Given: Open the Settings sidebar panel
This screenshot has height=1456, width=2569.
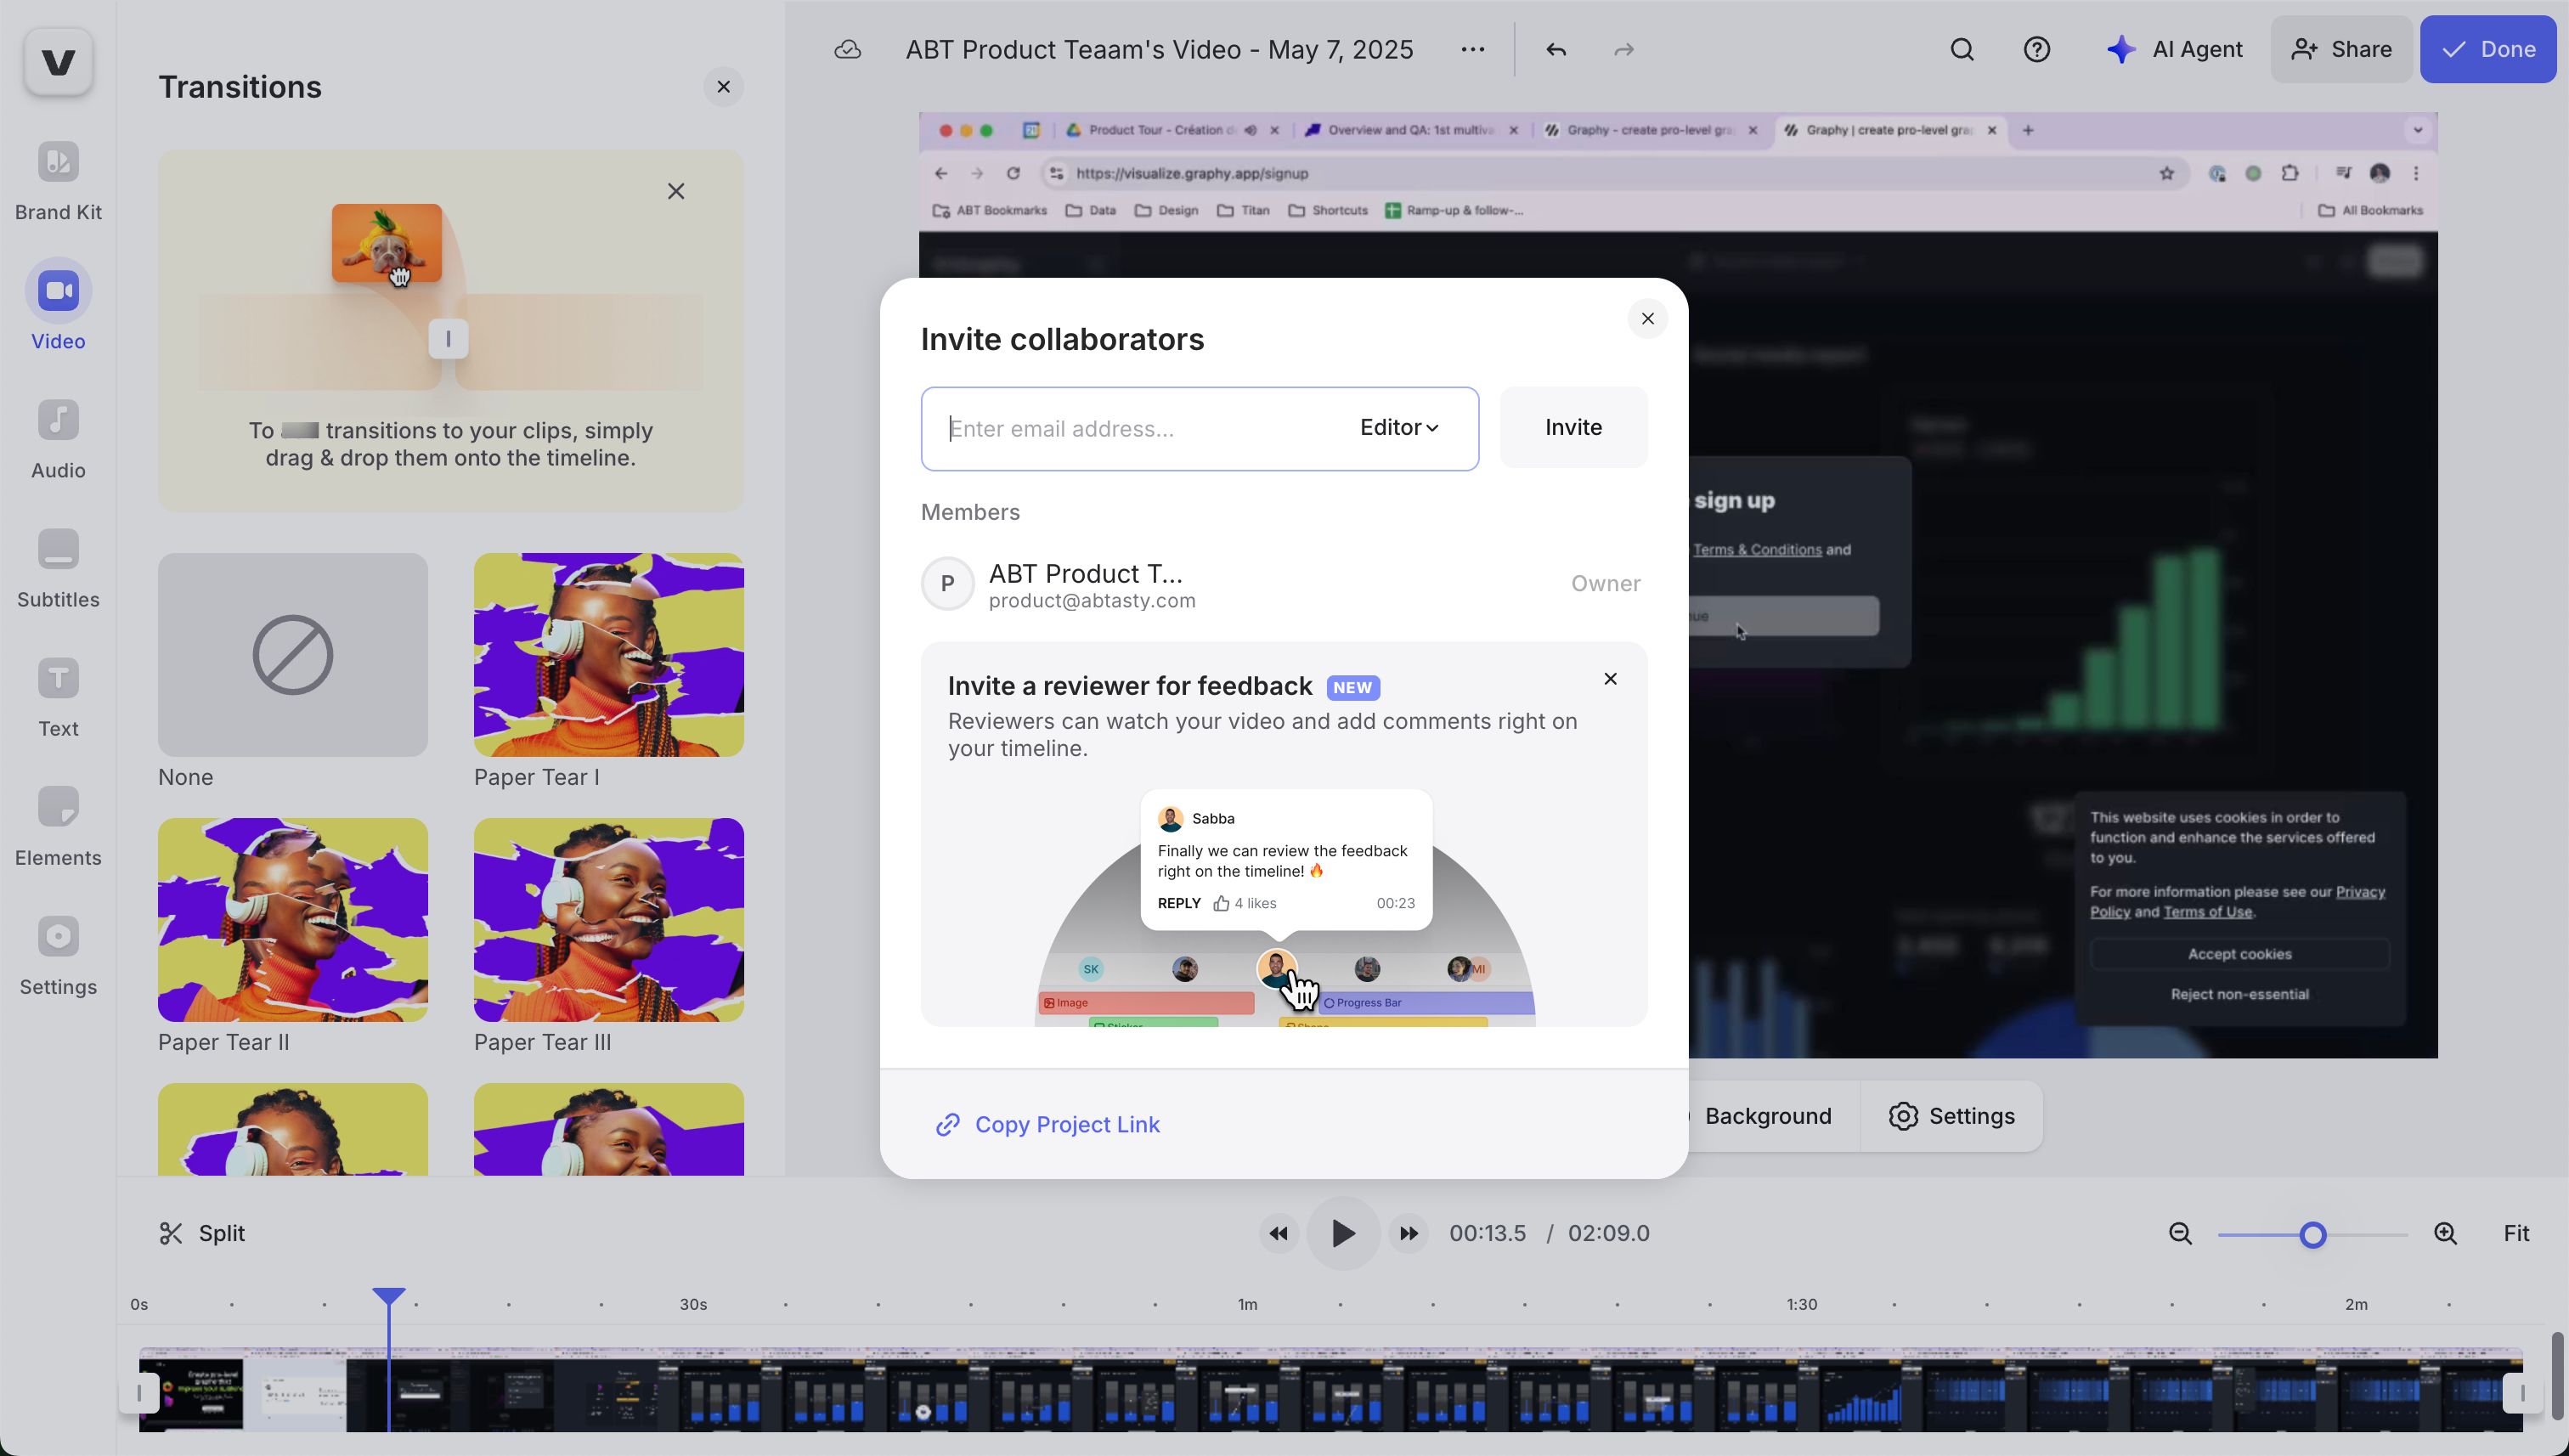Looking at the screenshot, I should [58, 955].
